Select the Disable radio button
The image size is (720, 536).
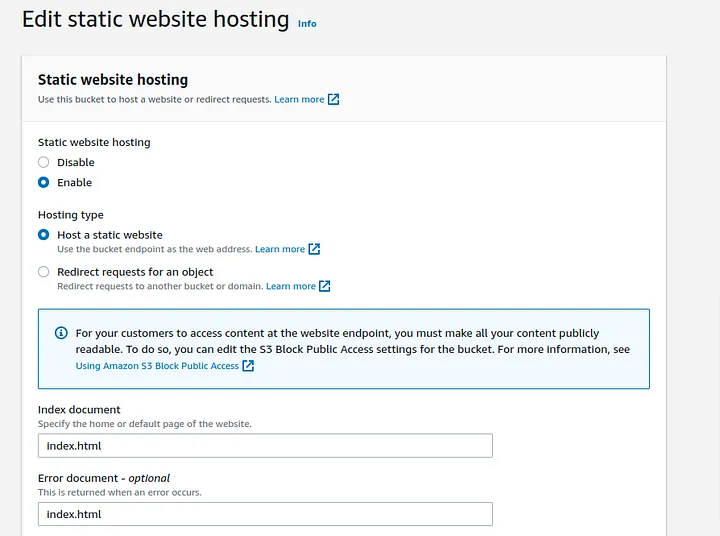point(44,162)
